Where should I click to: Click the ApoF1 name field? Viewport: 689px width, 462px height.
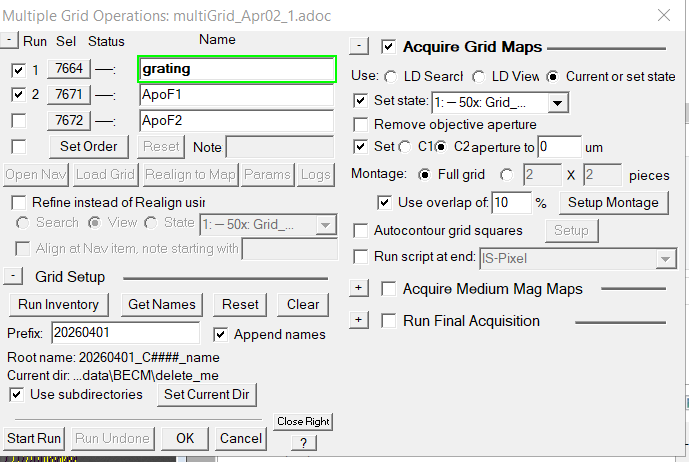click(x=236, y=95)
